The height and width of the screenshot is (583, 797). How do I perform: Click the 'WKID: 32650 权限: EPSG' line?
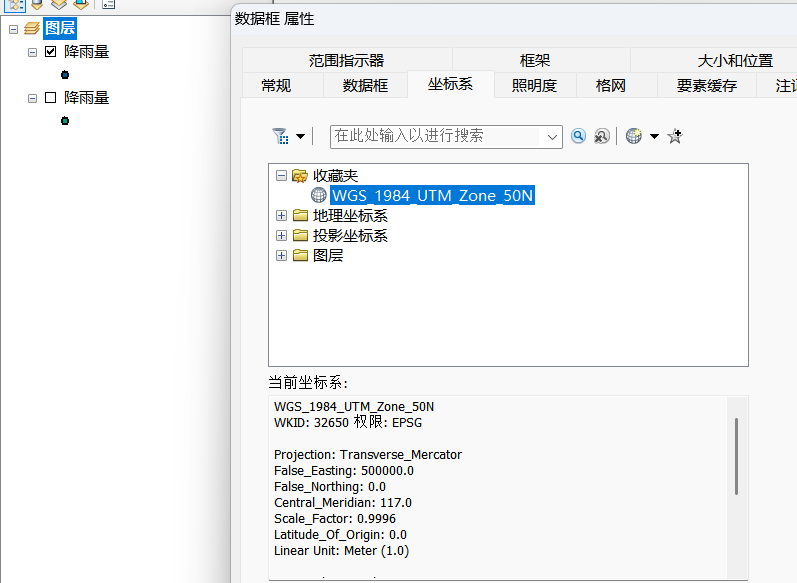[348, 422]
